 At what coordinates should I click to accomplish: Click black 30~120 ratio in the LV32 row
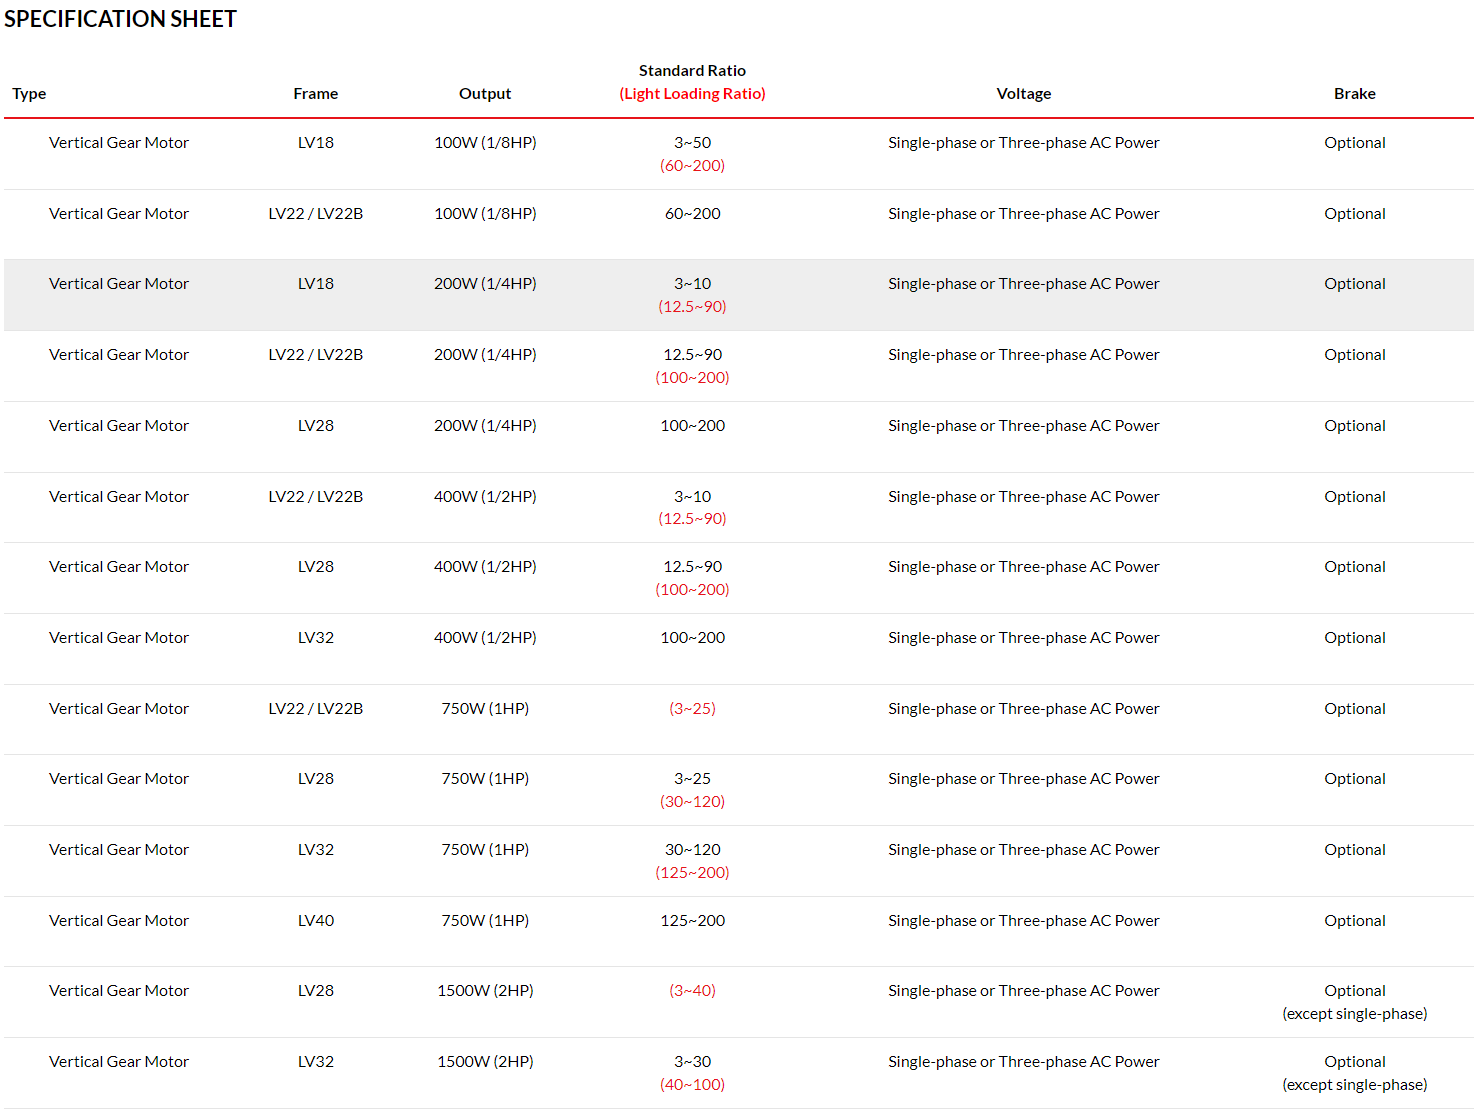coord(692,850)
